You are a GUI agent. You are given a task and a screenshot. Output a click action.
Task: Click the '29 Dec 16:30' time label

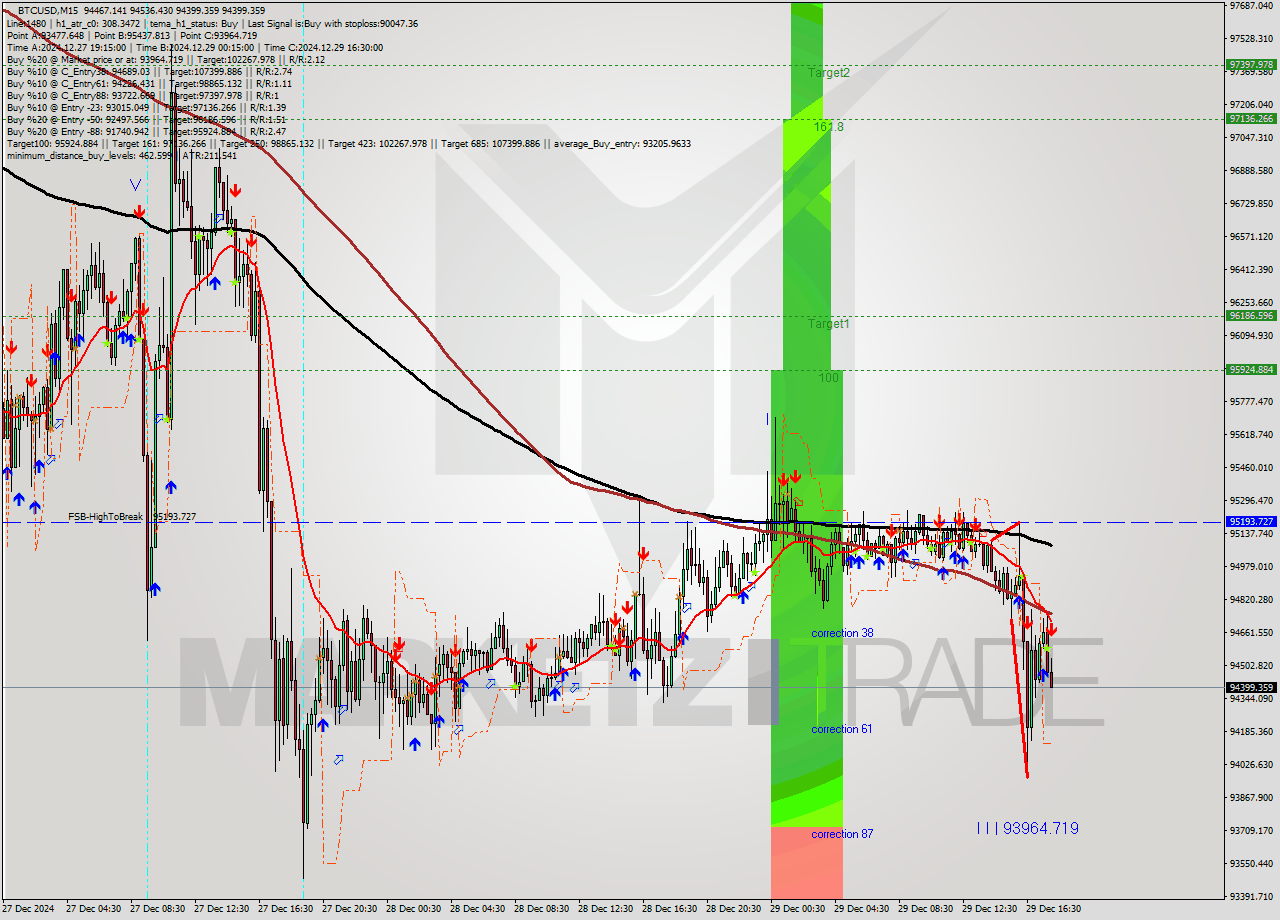[1052, 909]
